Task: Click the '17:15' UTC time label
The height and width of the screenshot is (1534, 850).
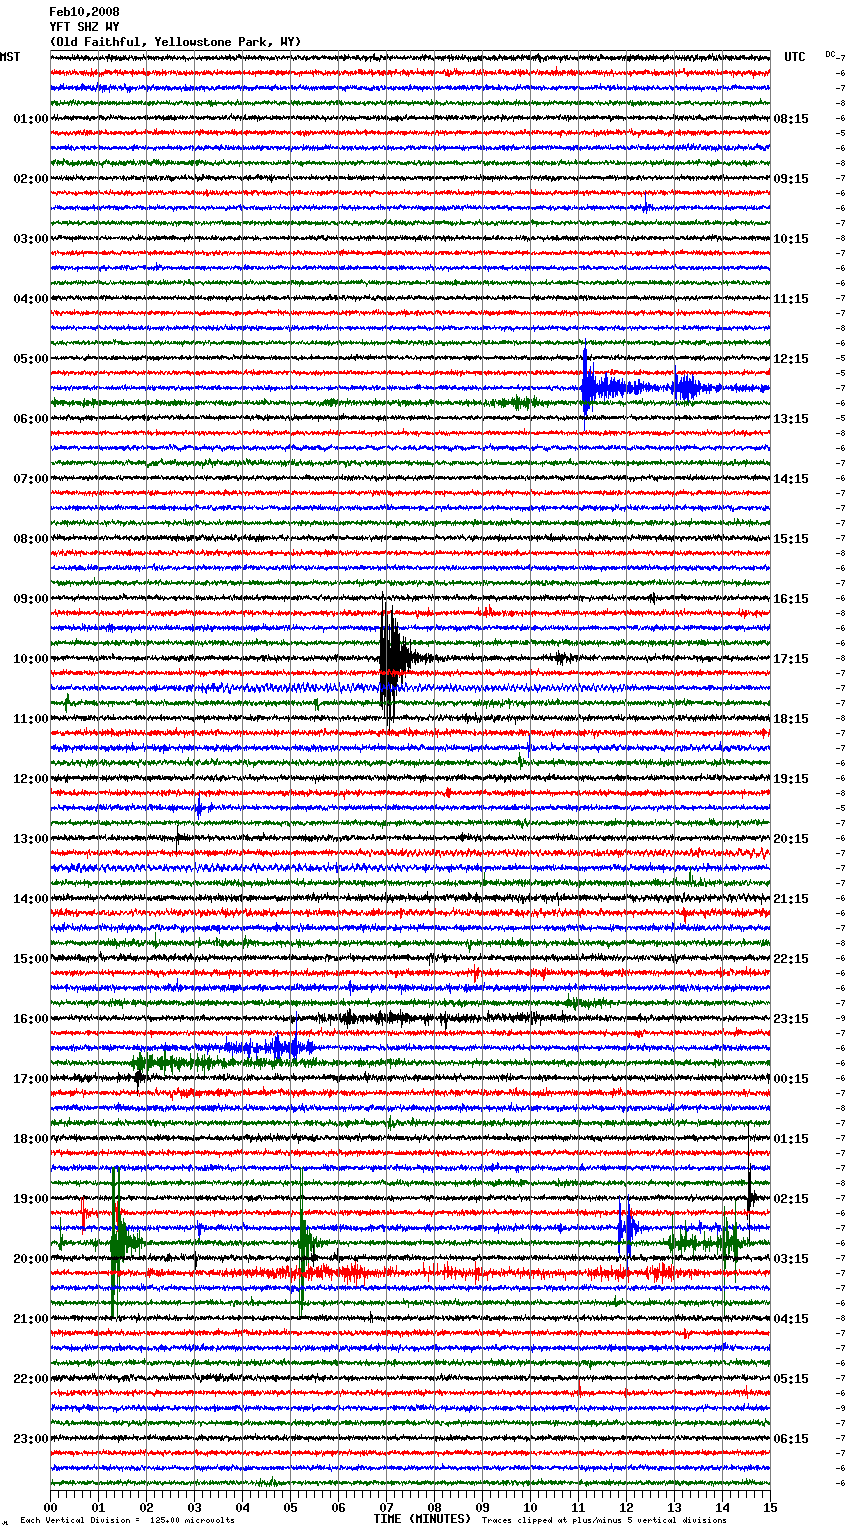Action: (x=791, y=659)
